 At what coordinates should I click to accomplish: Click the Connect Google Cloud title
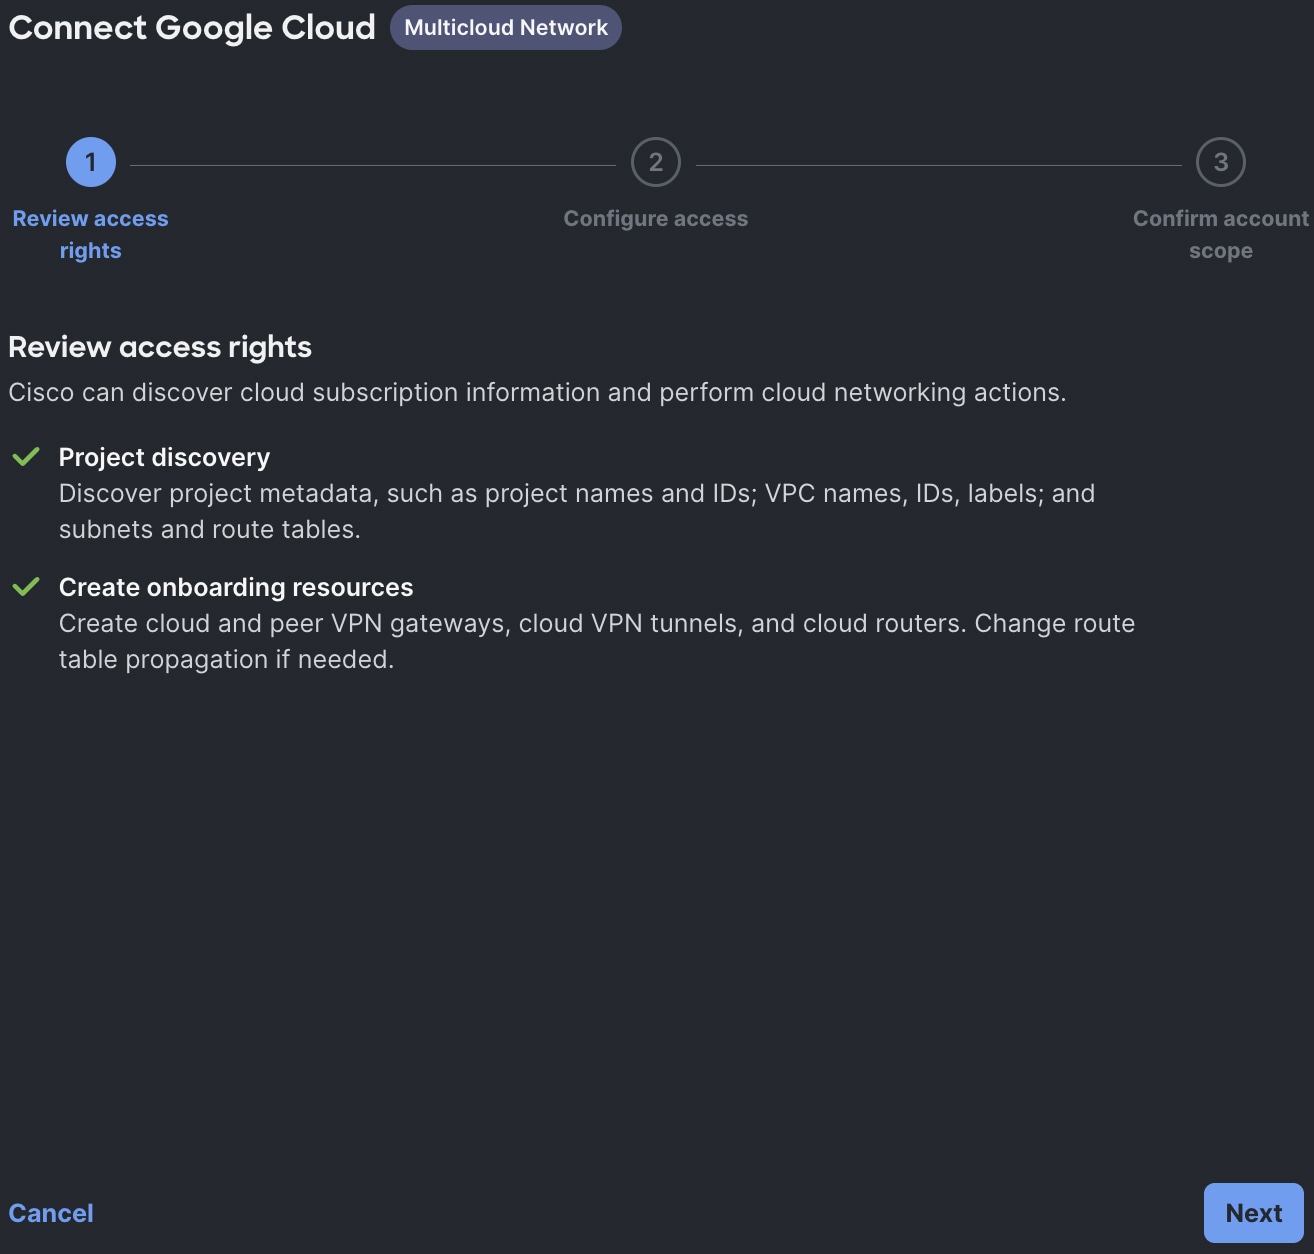(x=192, y=28)
